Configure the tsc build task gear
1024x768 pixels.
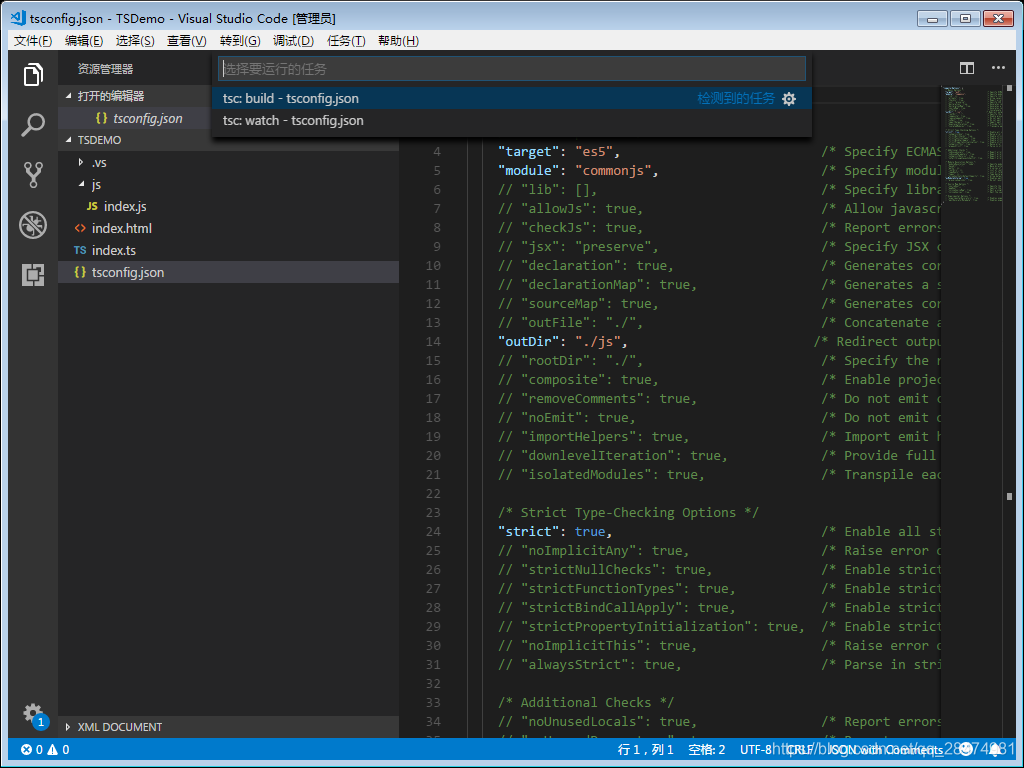[x=789, y=99]
